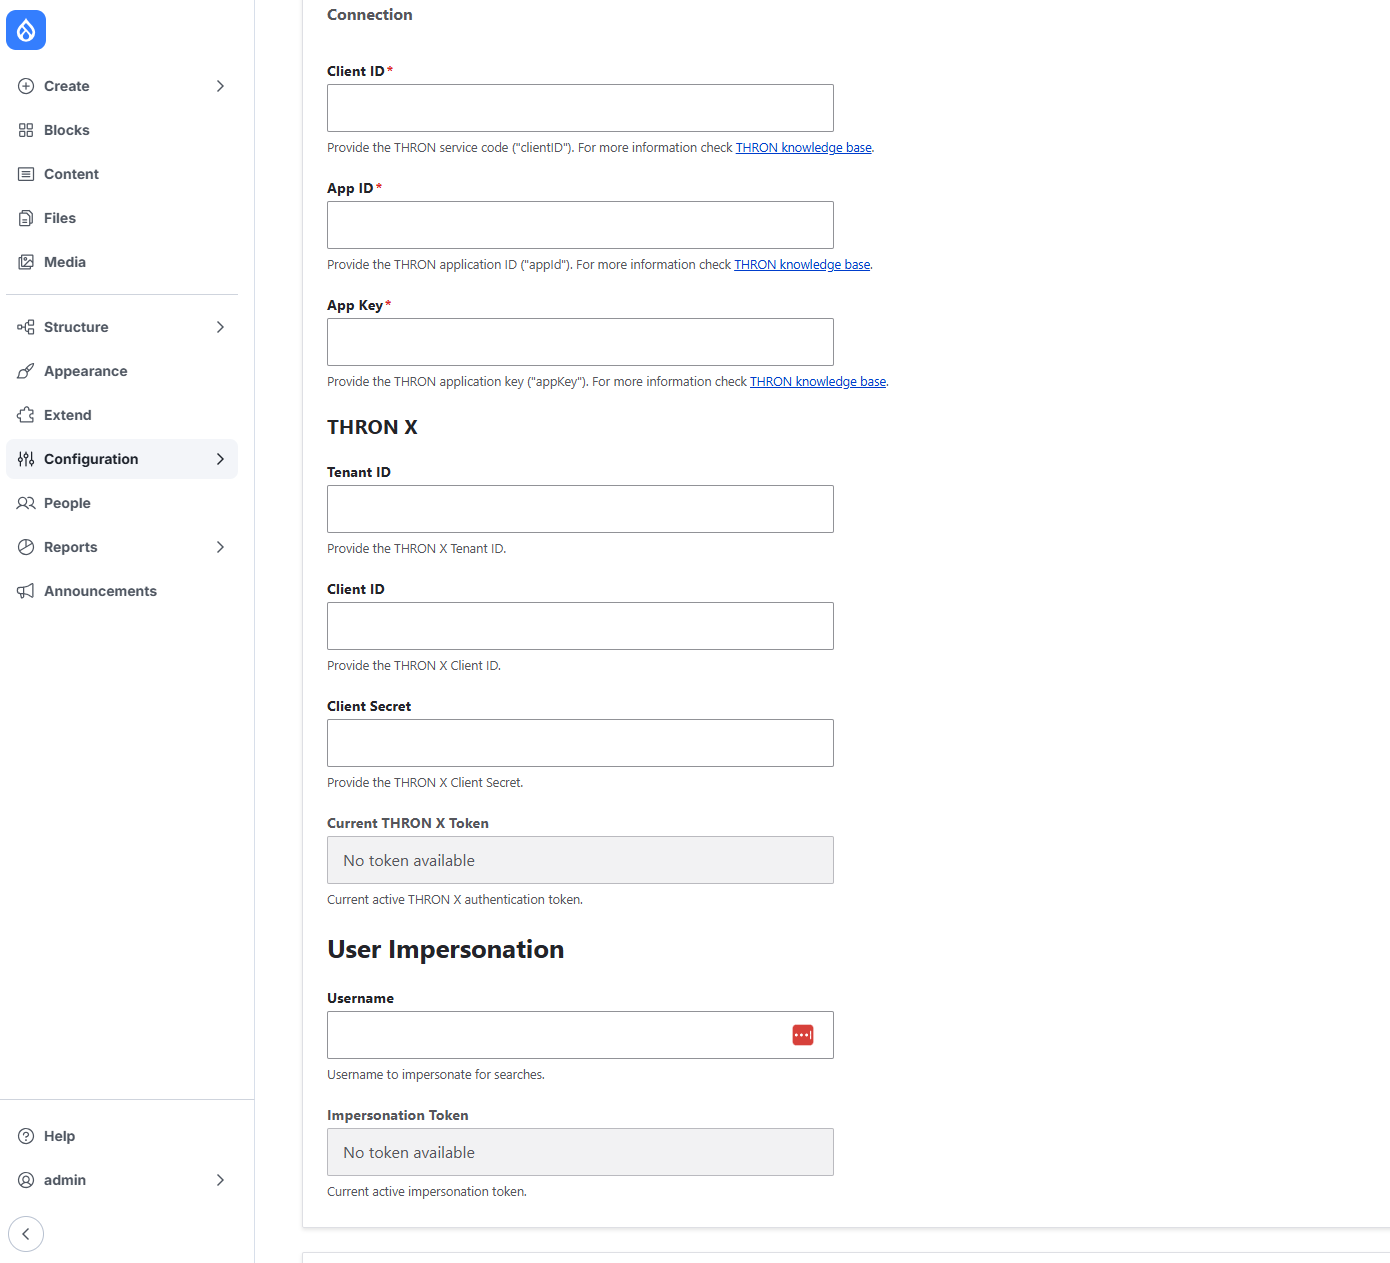Click the Files document icon
This screenshot has width=1390, height=1263.
[x=26, y=218]
